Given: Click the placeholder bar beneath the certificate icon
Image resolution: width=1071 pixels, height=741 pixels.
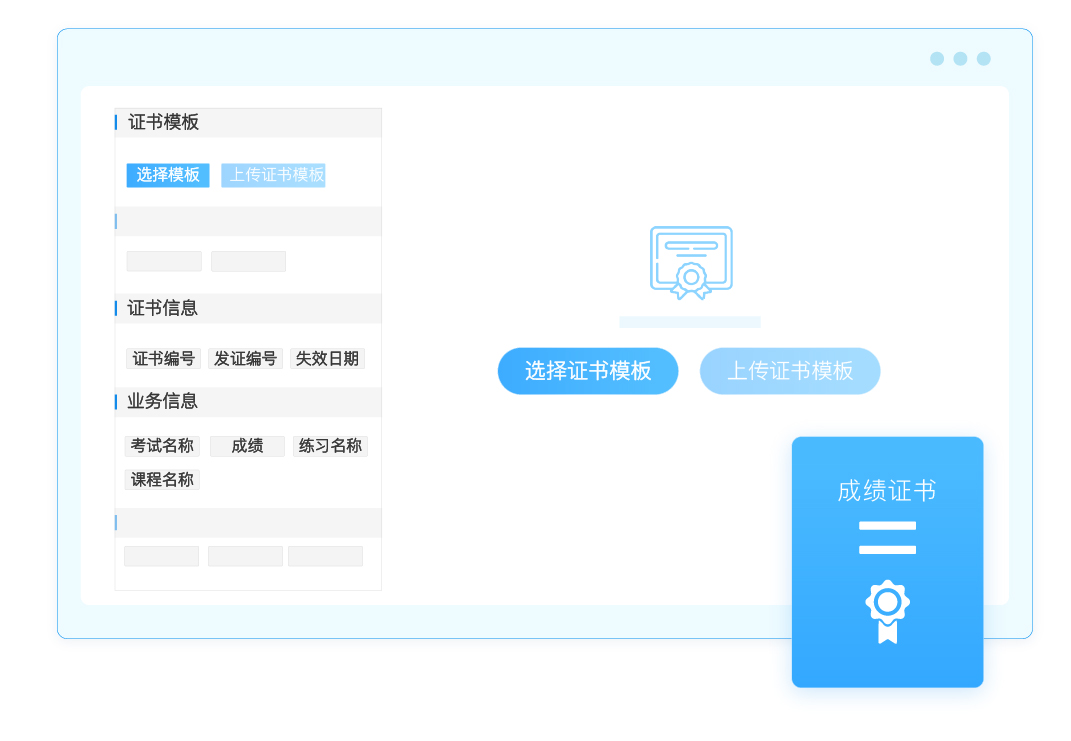Looking at the screenshot, I should point(689,322).
